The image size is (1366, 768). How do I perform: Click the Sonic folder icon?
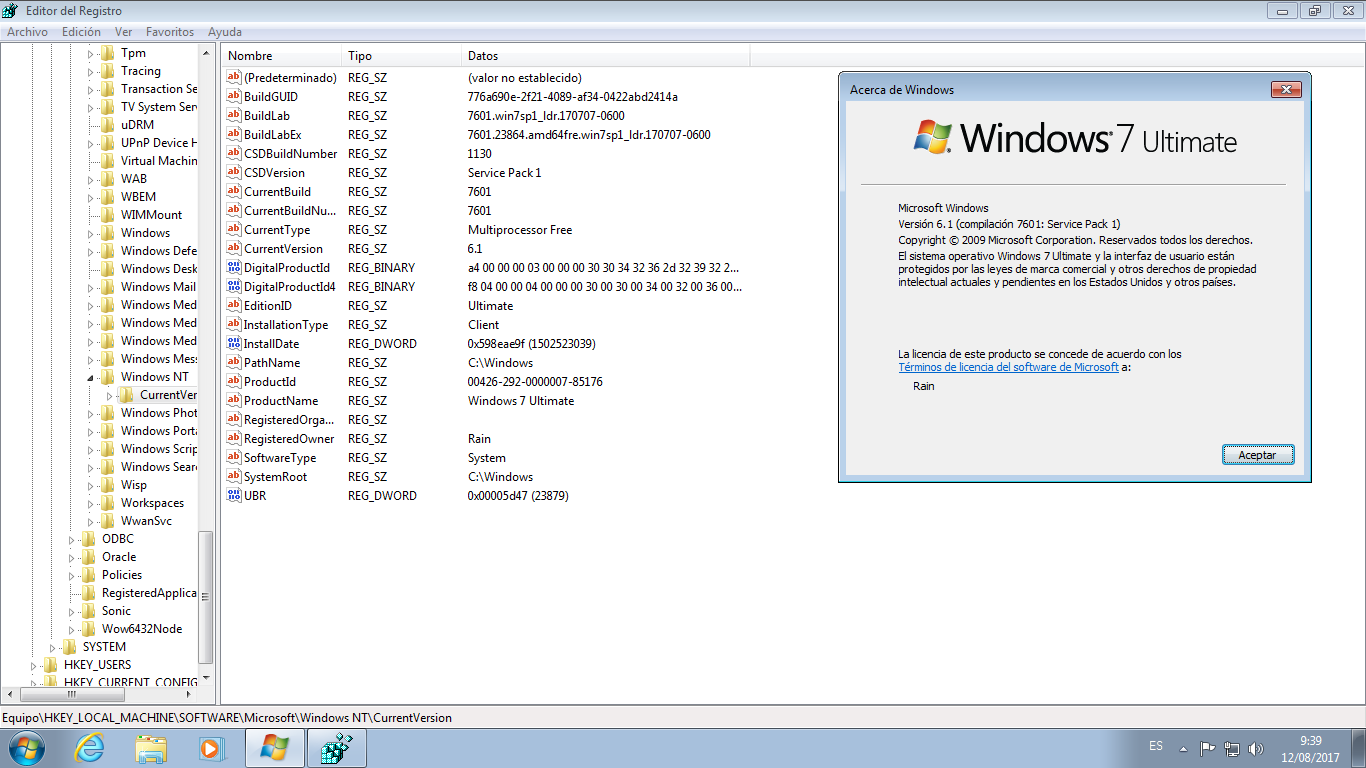pyautogui.click(x=88, y=611)
